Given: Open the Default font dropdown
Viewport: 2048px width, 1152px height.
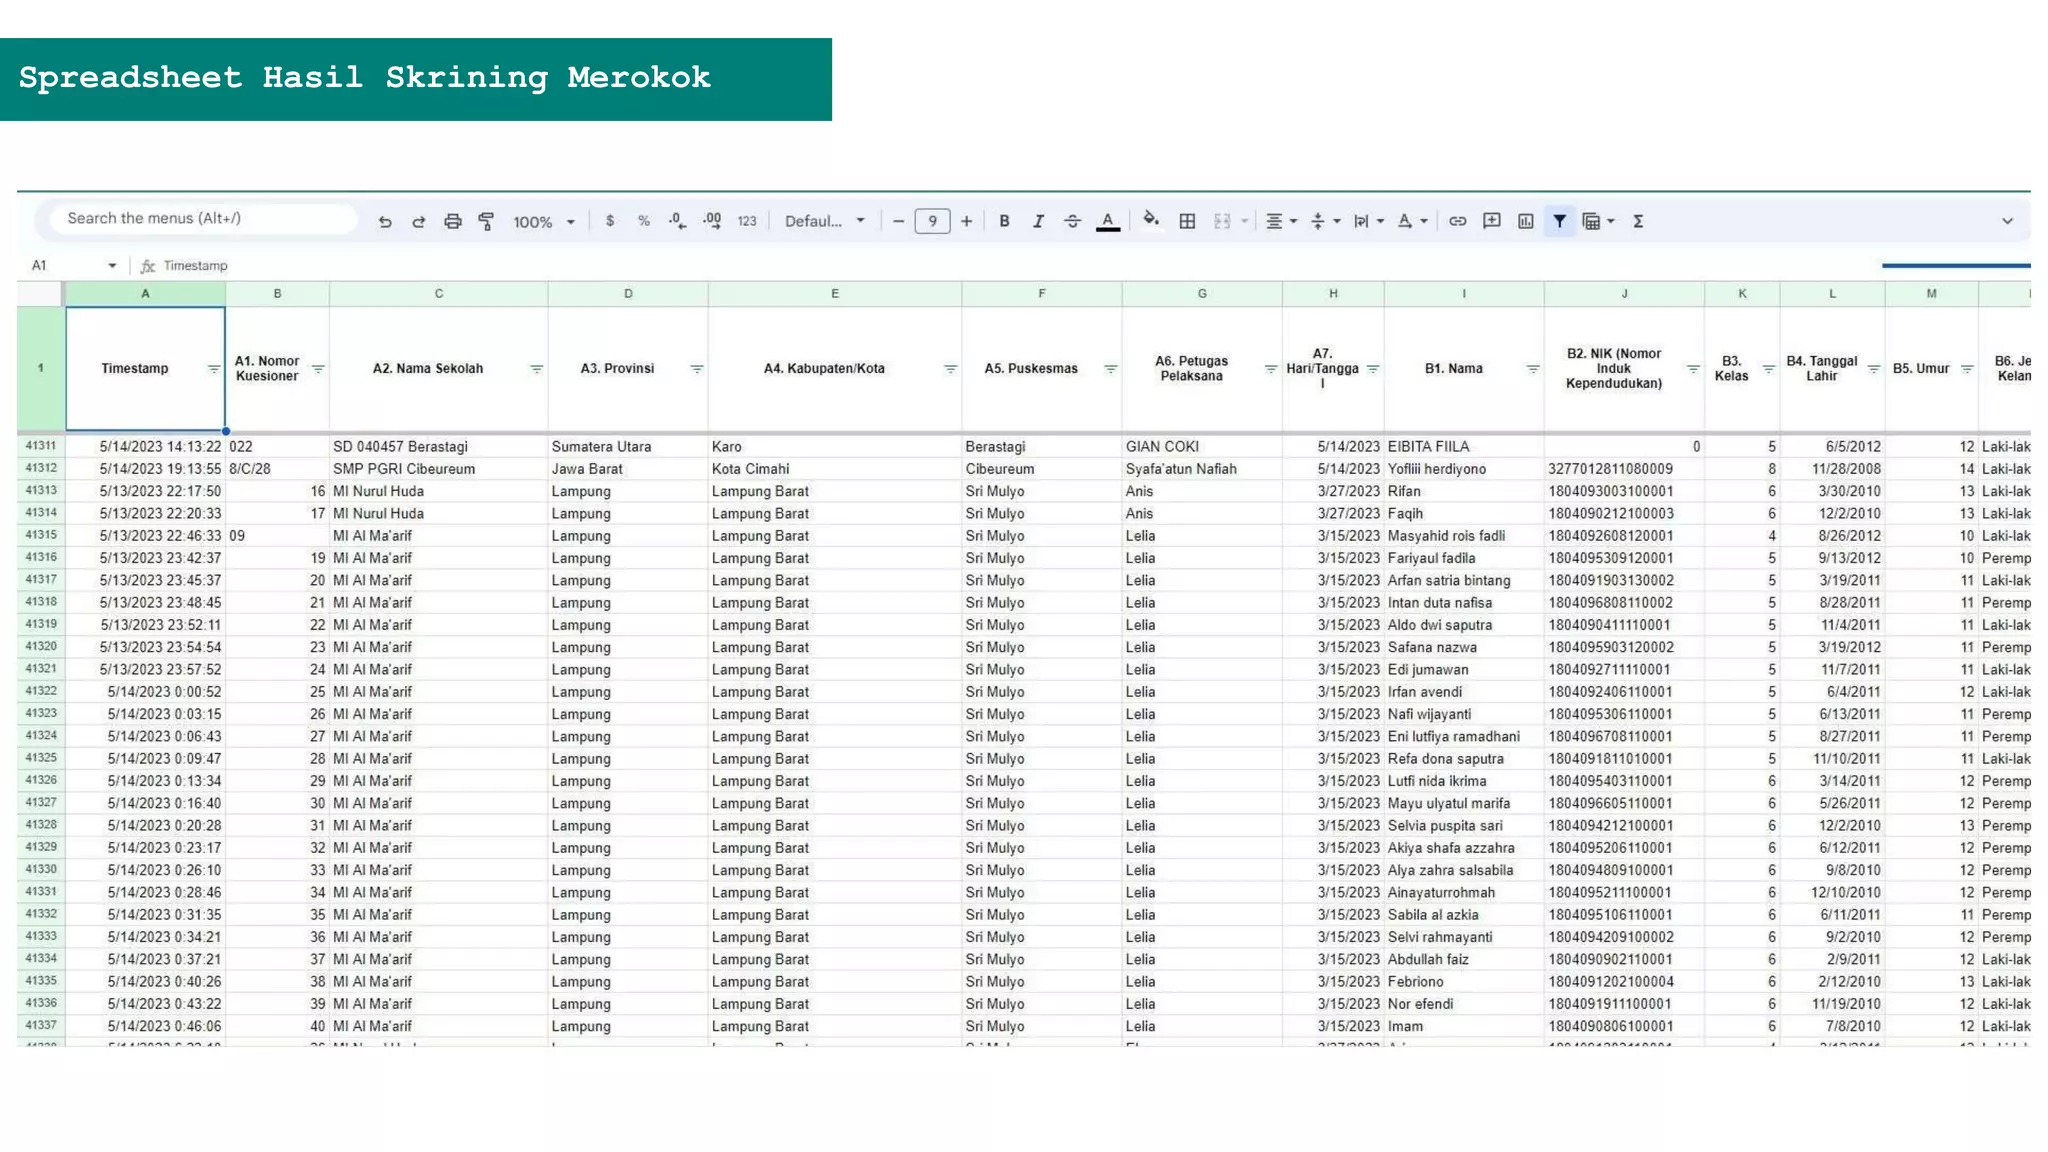Looking at the screenshot, I should point(824,221).
